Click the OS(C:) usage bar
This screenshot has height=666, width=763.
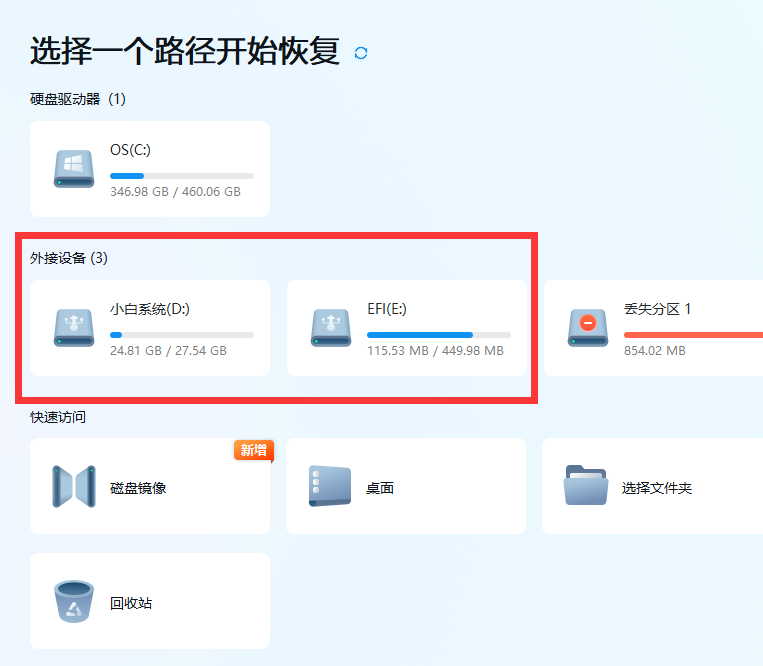182,176
